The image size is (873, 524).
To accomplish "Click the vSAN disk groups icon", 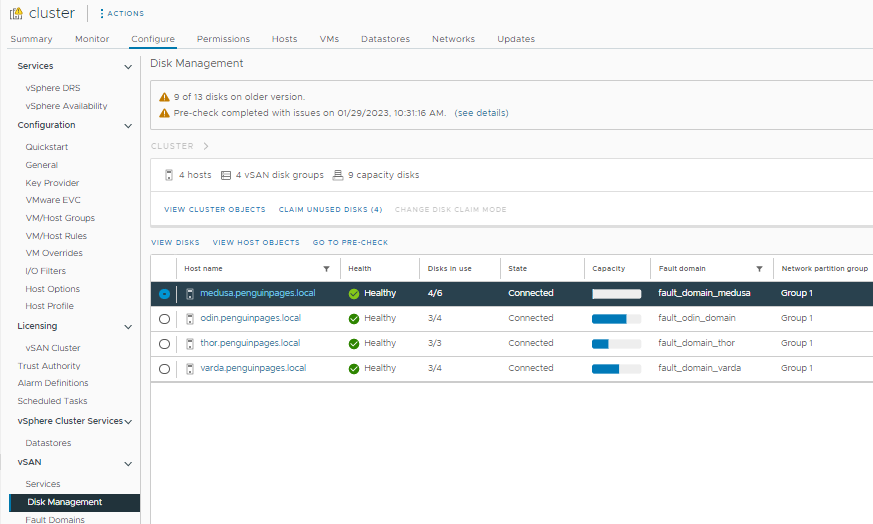I will [x=225, y=175].
